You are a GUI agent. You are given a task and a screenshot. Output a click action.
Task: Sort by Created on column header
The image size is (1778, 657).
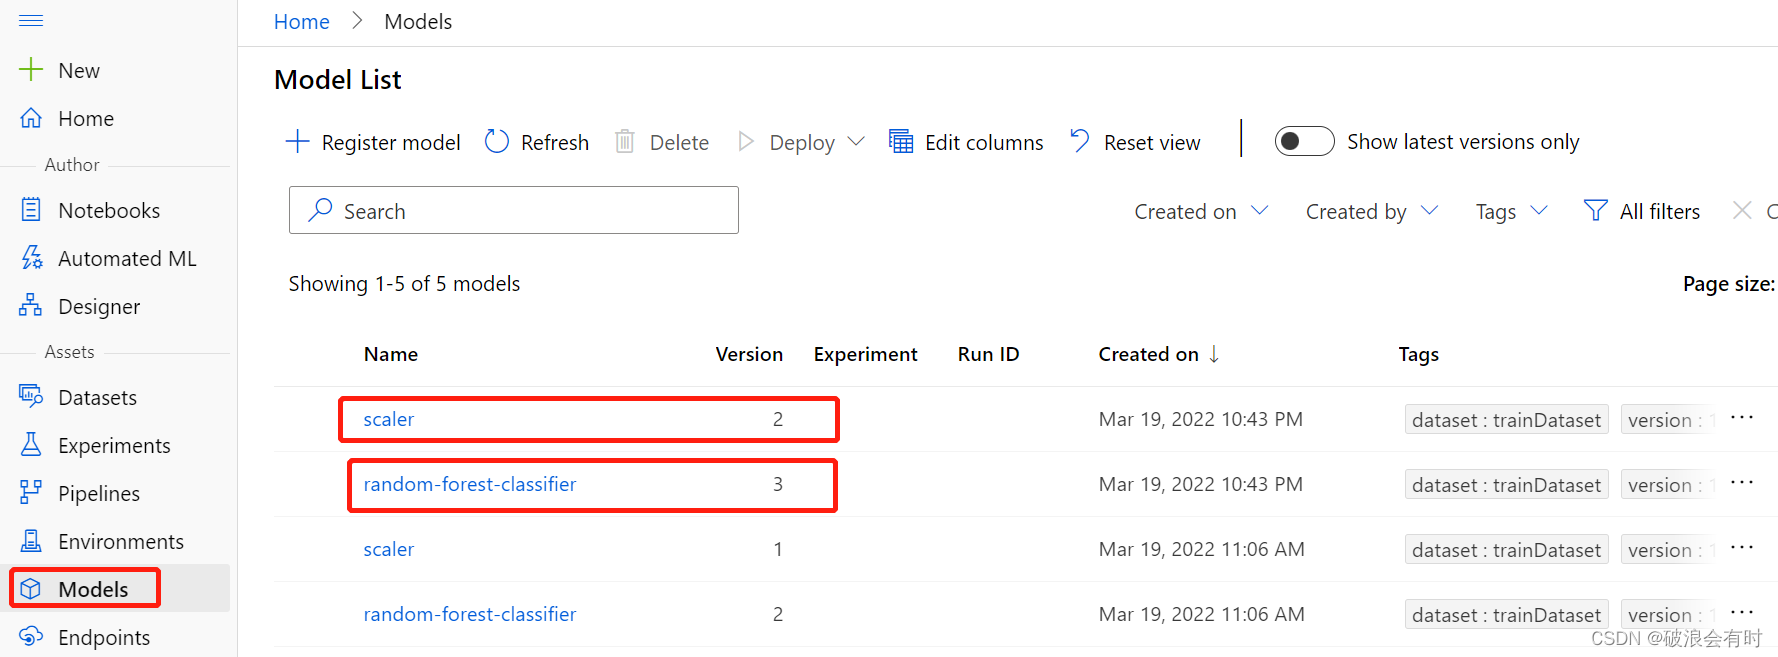[x=1159, y=354]
